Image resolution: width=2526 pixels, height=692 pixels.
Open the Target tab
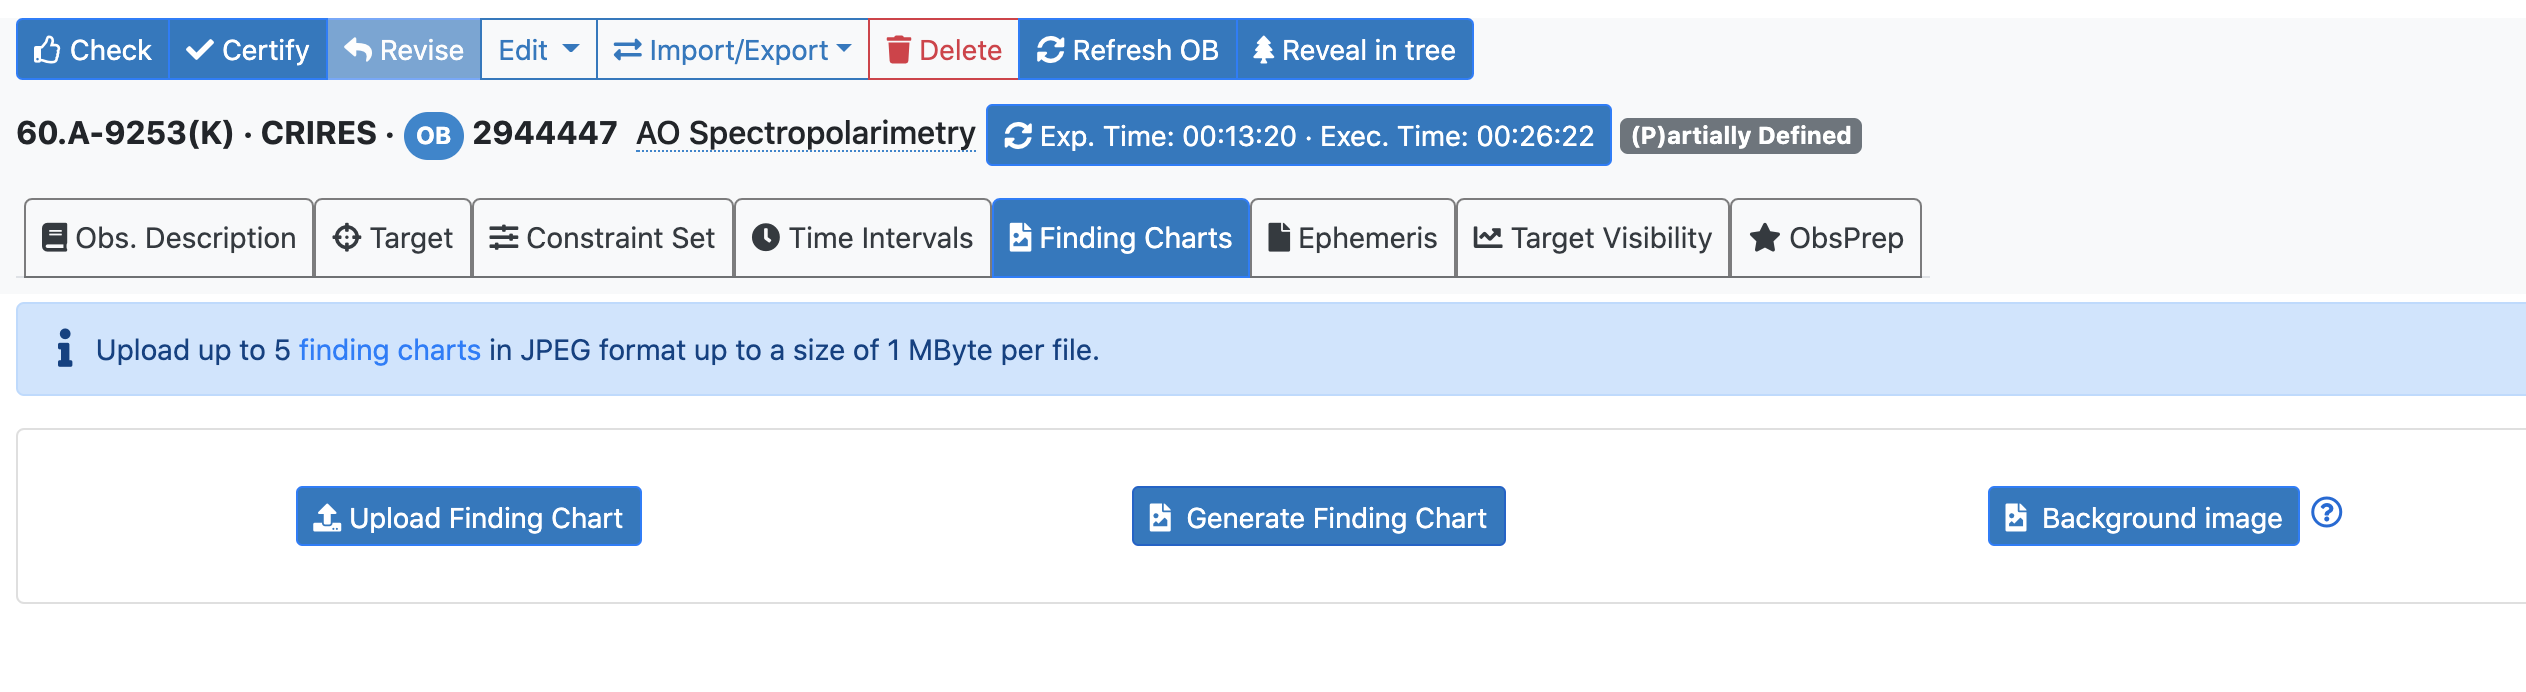(393, 238)
